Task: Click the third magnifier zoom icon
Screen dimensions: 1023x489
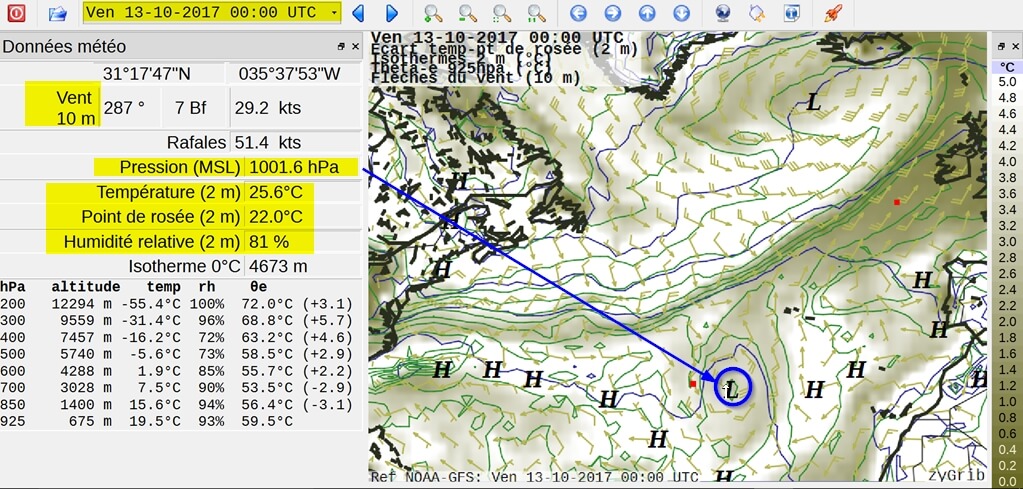Action: click(x=502, y=12)
